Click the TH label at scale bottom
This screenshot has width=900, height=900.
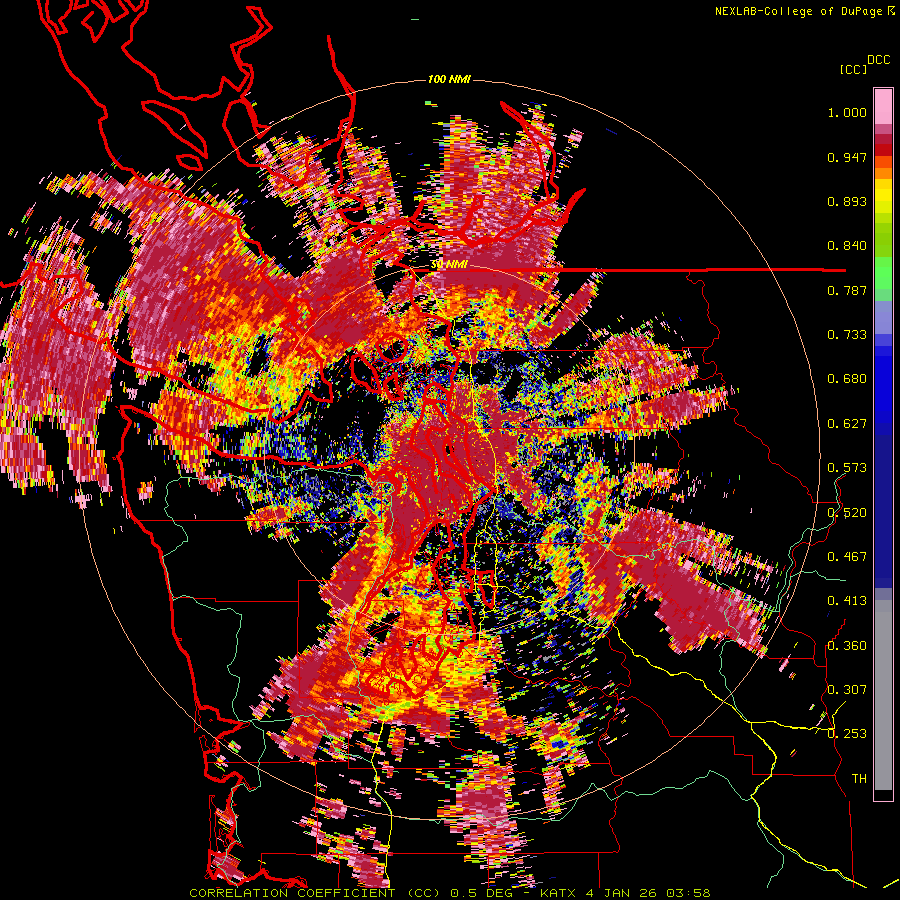(859, 779)
